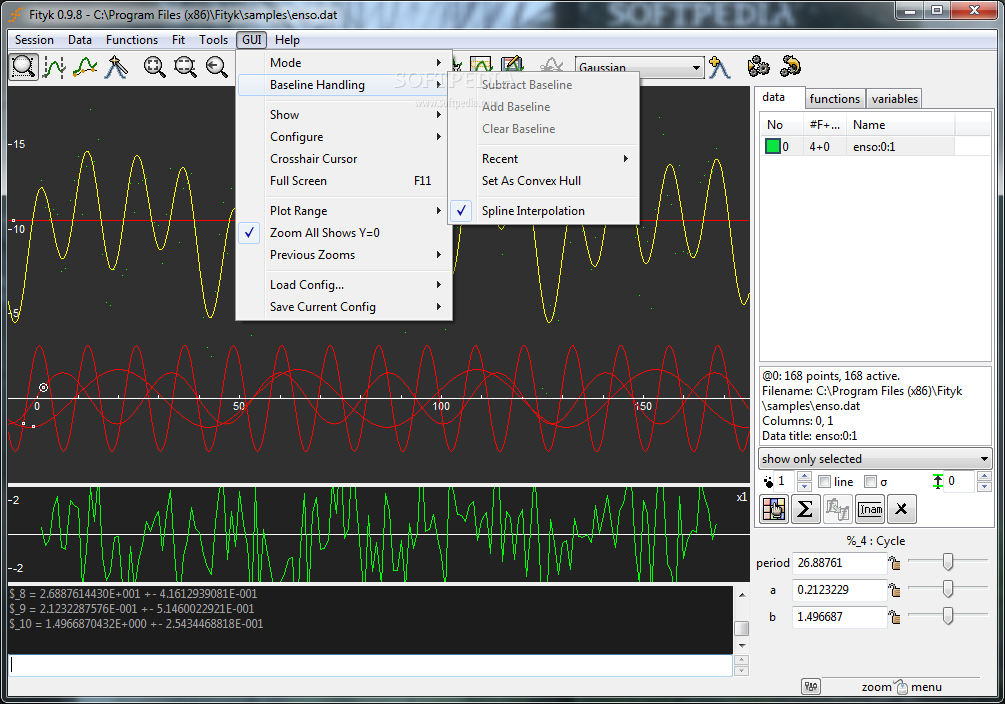Viewport: 1005px width, 704px height.
Task: Open the Fit menu
Action: [178, 40]
